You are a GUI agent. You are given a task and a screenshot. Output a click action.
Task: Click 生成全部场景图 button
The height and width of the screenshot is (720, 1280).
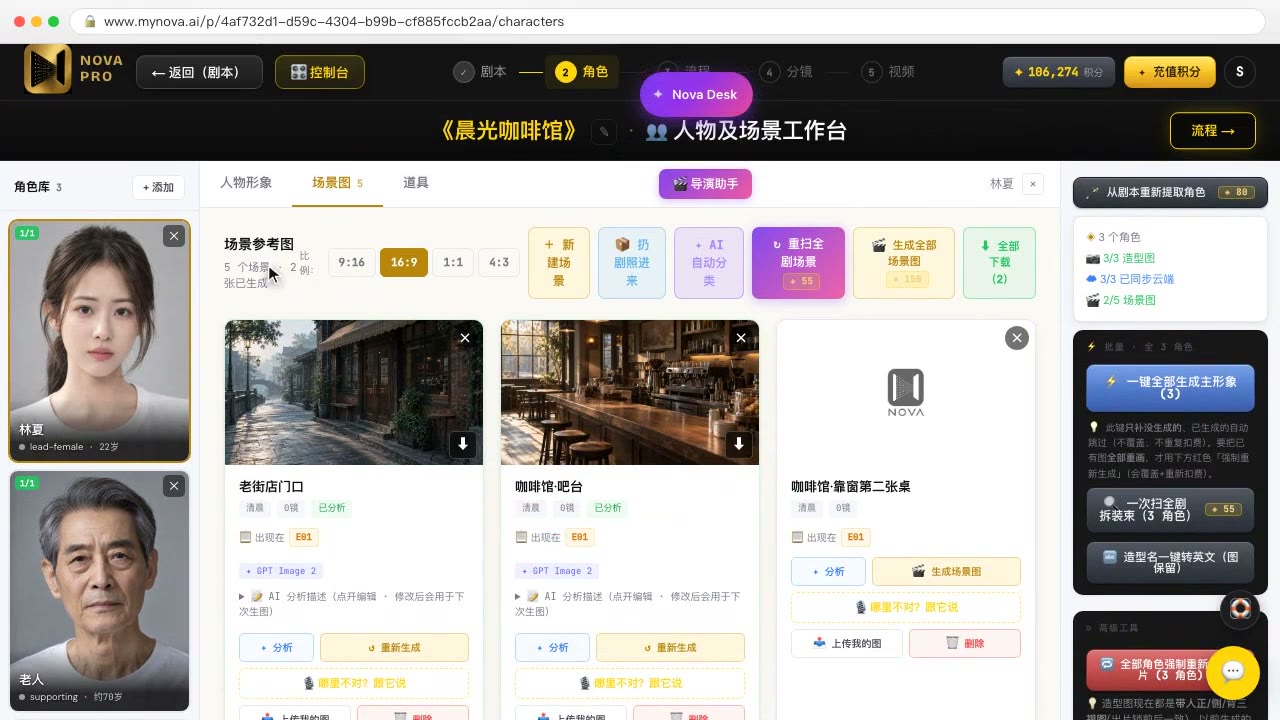[x=904, y=263]
